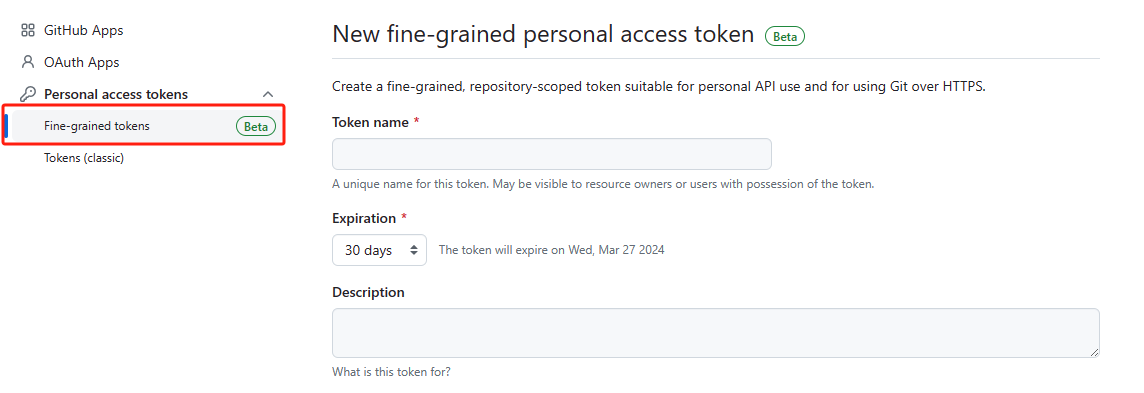Click the Description field label
1144x393 pixels.
368,292
